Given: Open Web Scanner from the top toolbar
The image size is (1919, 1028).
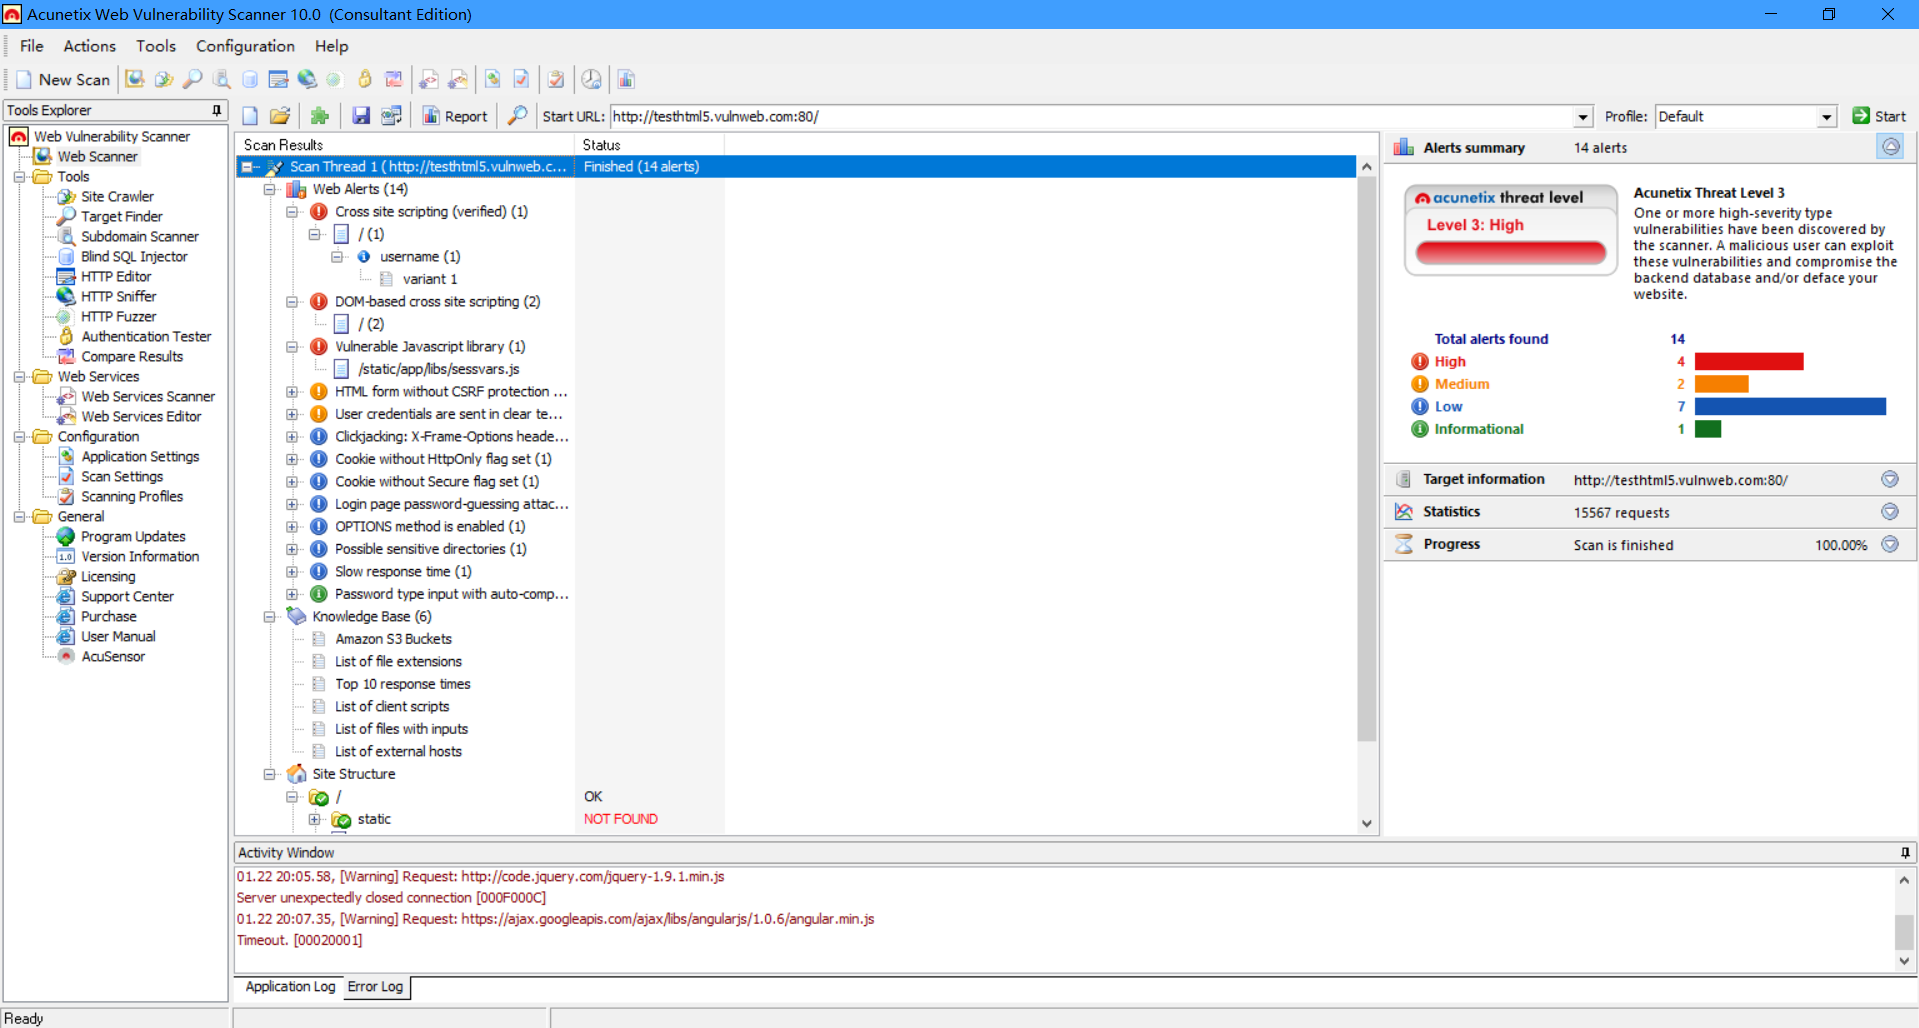Looking at the screenshot, I should pyautogui.click(x=135, y=80).
